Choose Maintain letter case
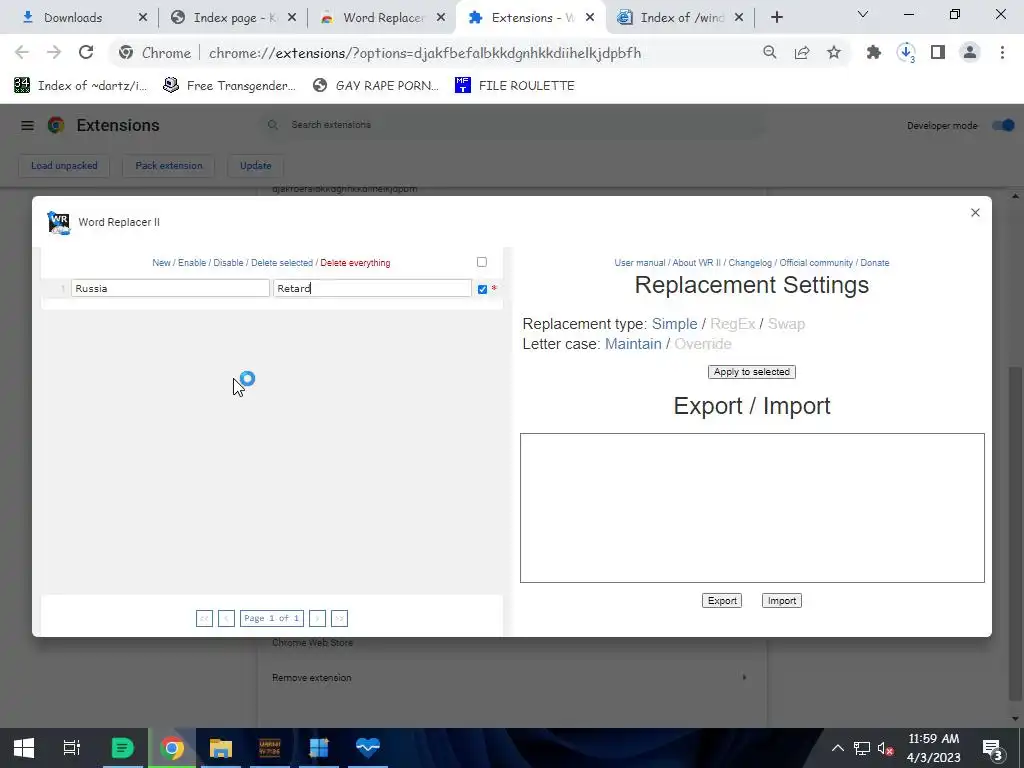Image resolution: width=1024 pixels, height=768 pixels. click(x=633, y=344)
